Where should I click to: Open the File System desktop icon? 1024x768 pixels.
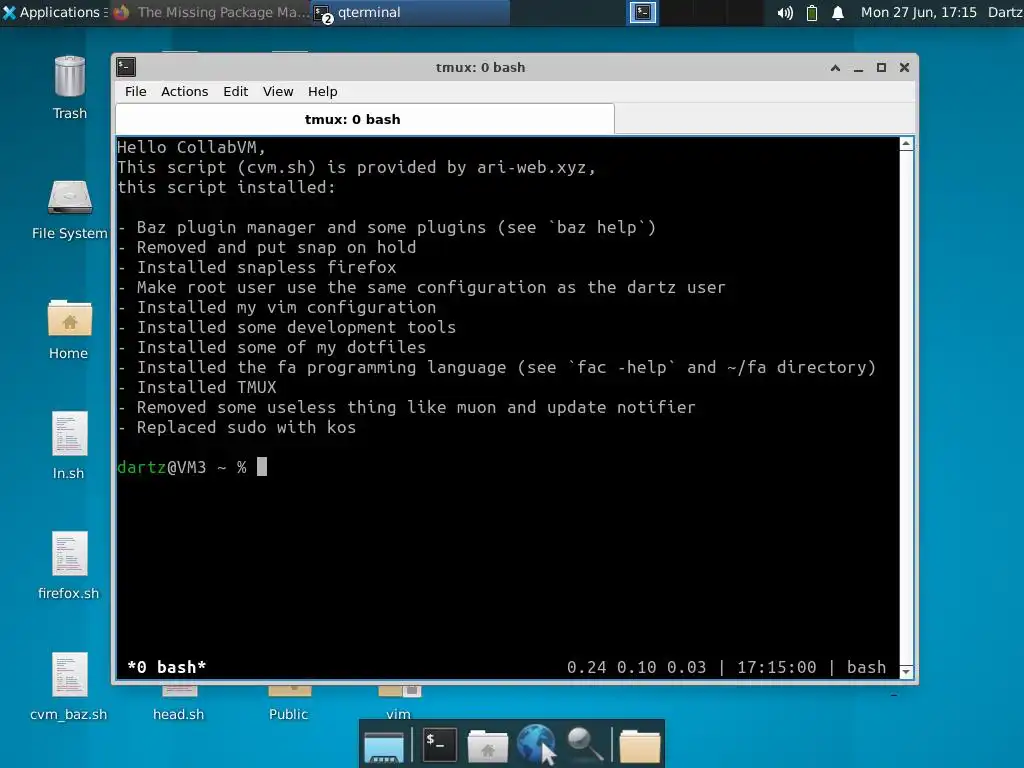[69, 198]
